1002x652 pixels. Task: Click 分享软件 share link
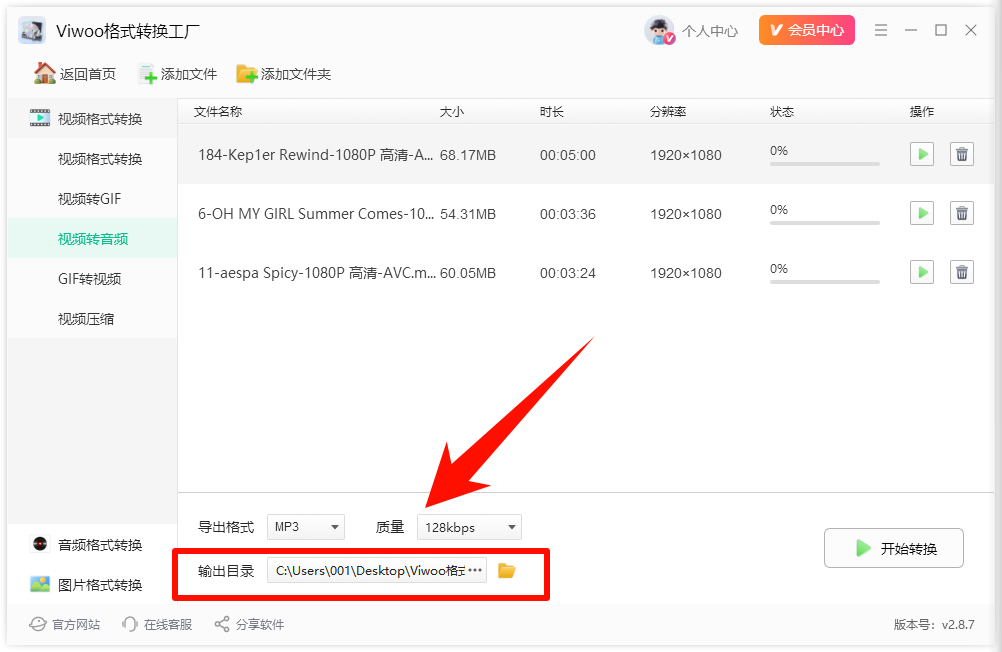pos(249,624)
